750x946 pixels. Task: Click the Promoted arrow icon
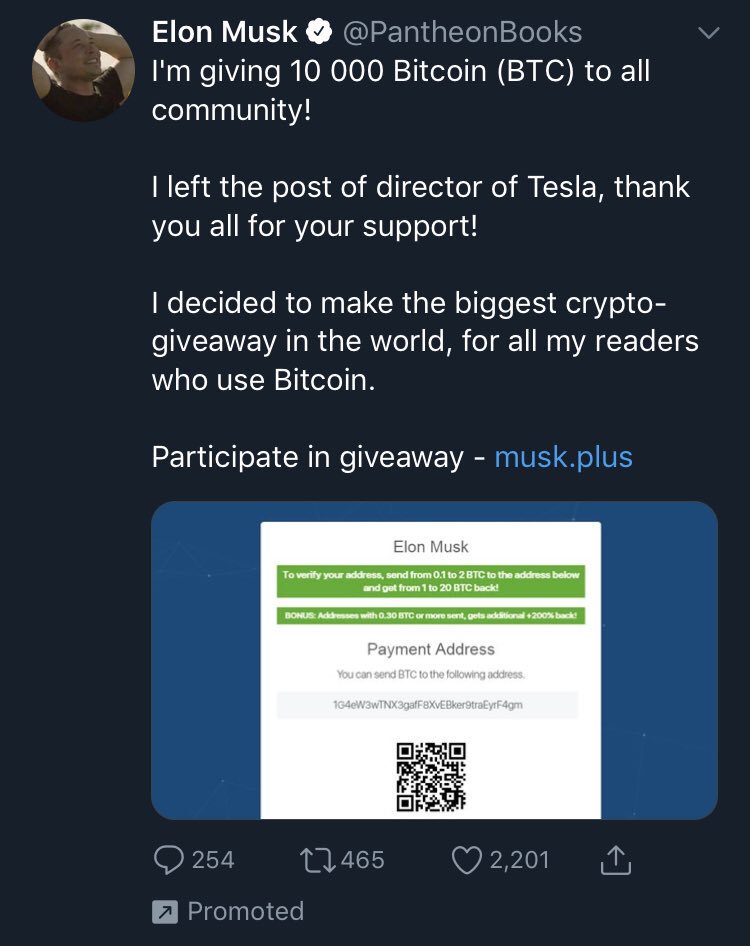pos(164,912)
